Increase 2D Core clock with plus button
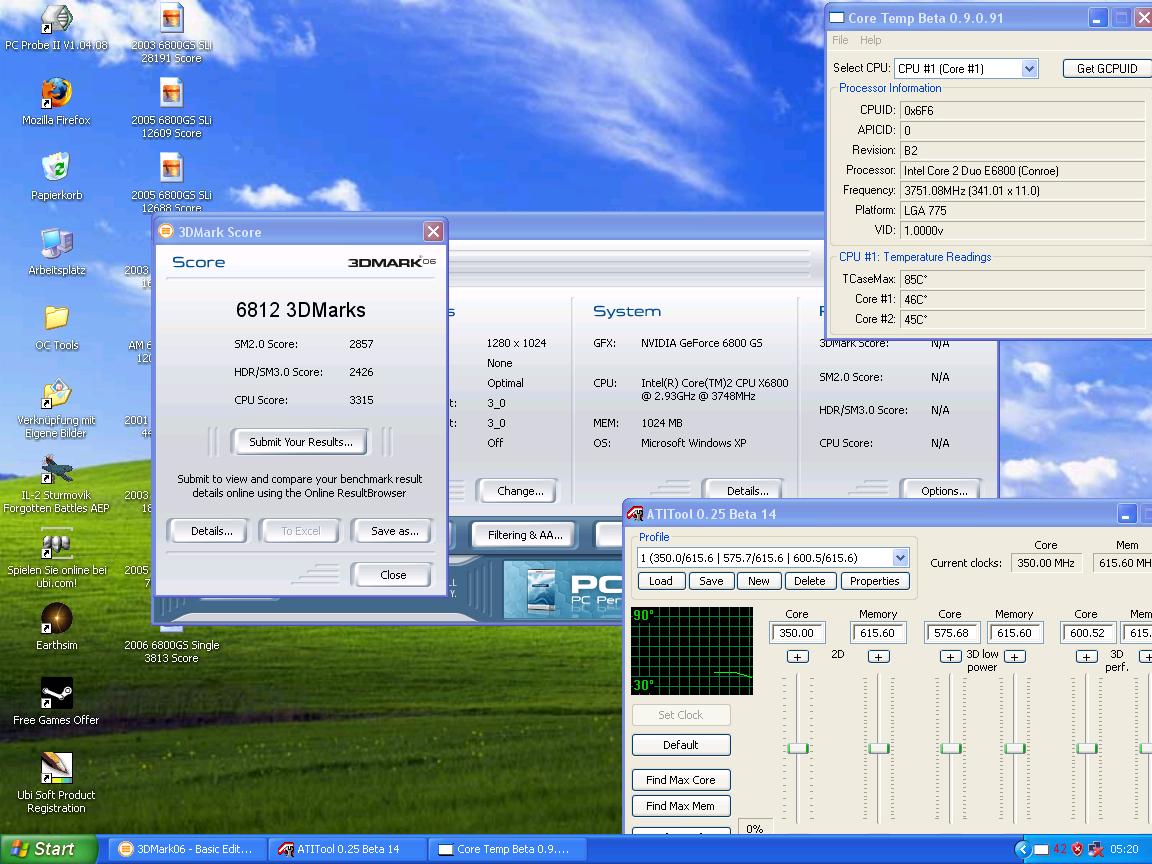Image resolution: width=1152 pixels, height=864 pixels. (x=797, y=657)
